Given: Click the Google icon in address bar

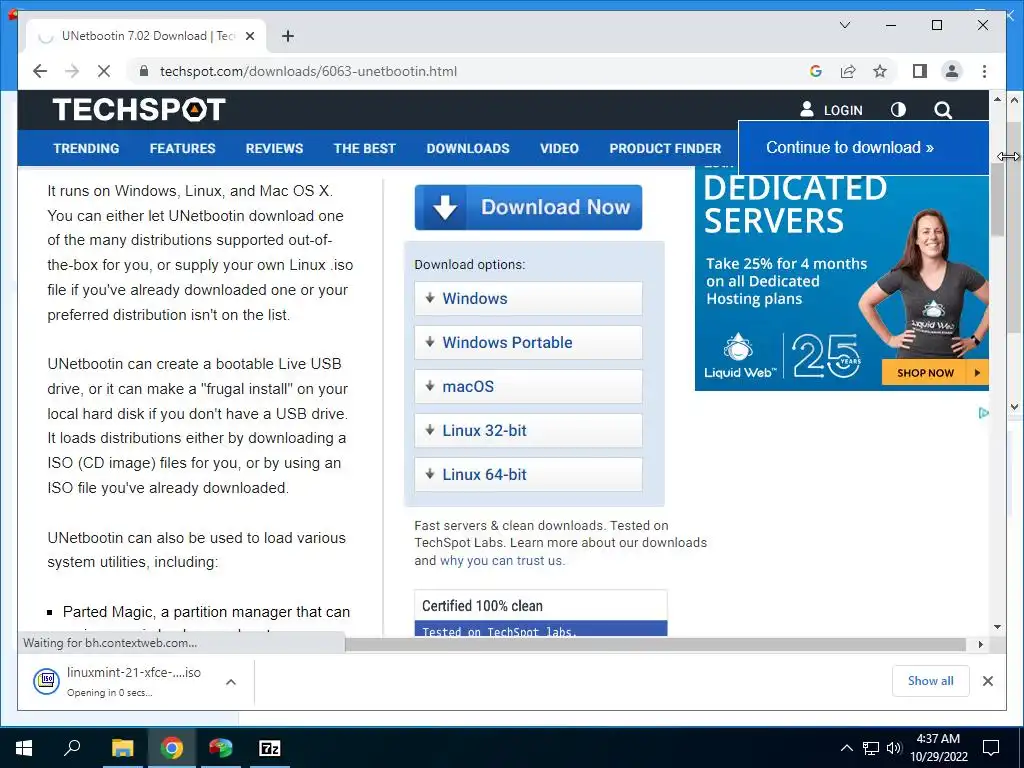Looking at the screenshot, I should pyautogui.click(x=815, y=71).
